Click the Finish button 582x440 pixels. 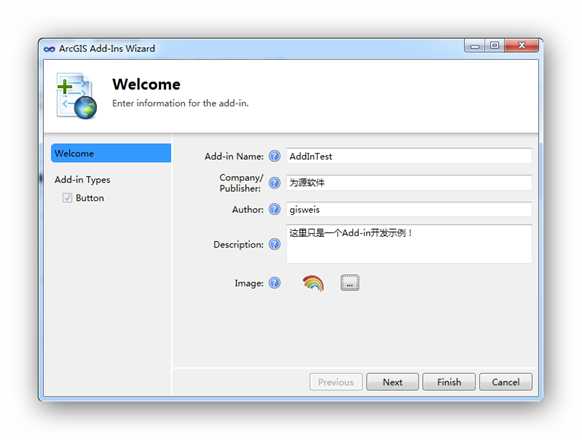pyautogui.click(x=449, y=382)
